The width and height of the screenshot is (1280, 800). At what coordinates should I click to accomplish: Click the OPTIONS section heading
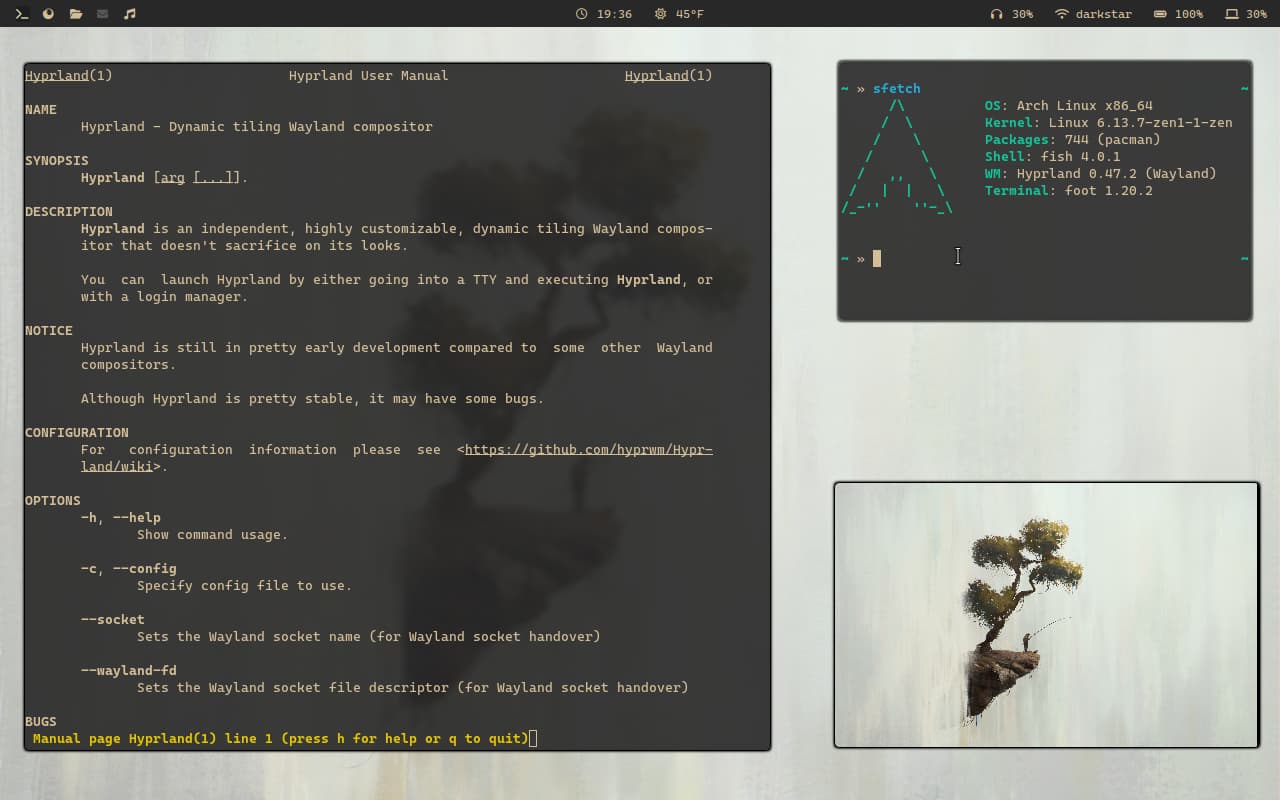(53, 501)
